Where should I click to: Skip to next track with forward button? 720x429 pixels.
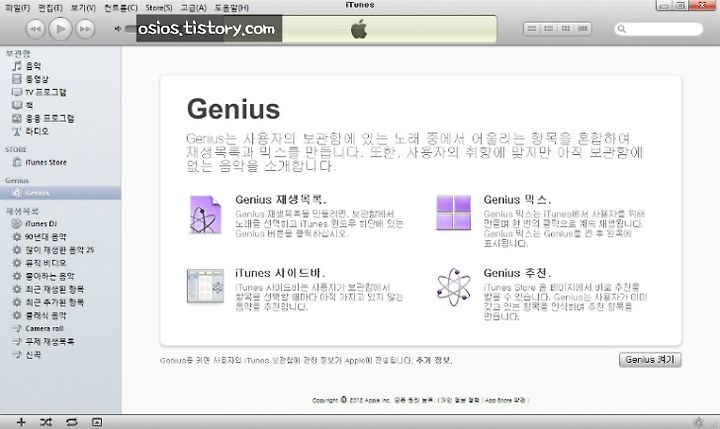(85, 29)
